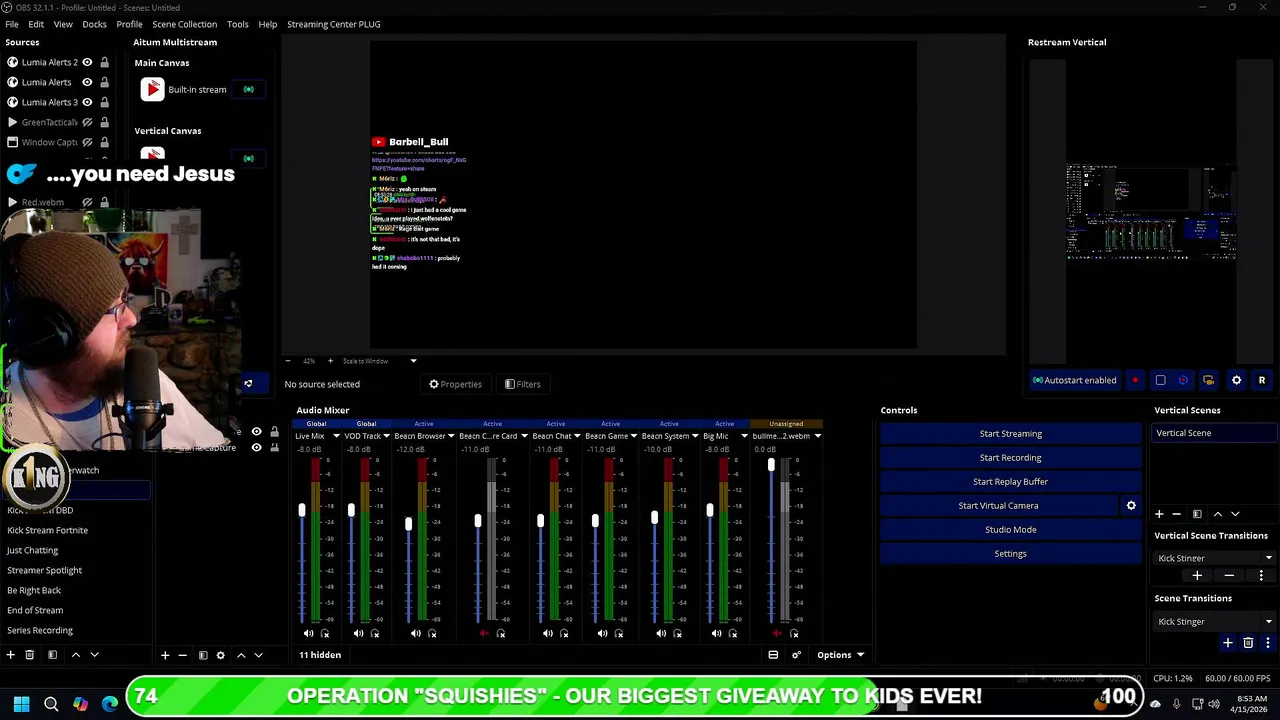This screenshot has width=1280, height=720.
Task: Unlock the Lumia Alerts 2 source
Action: [x=104, y=62]
